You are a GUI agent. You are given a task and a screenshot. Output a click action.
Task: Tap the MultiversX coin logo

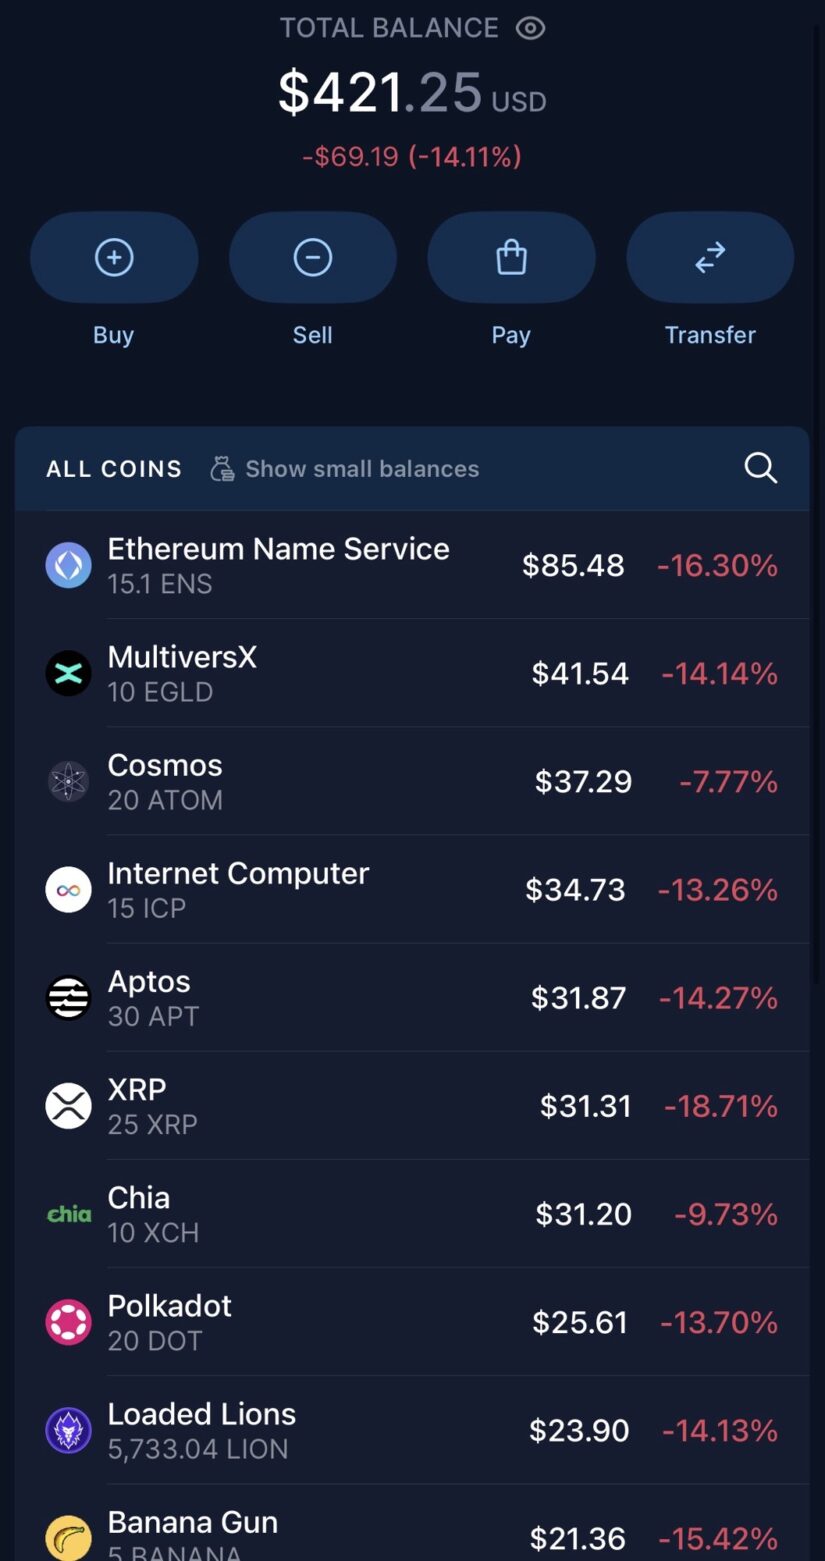69,673
